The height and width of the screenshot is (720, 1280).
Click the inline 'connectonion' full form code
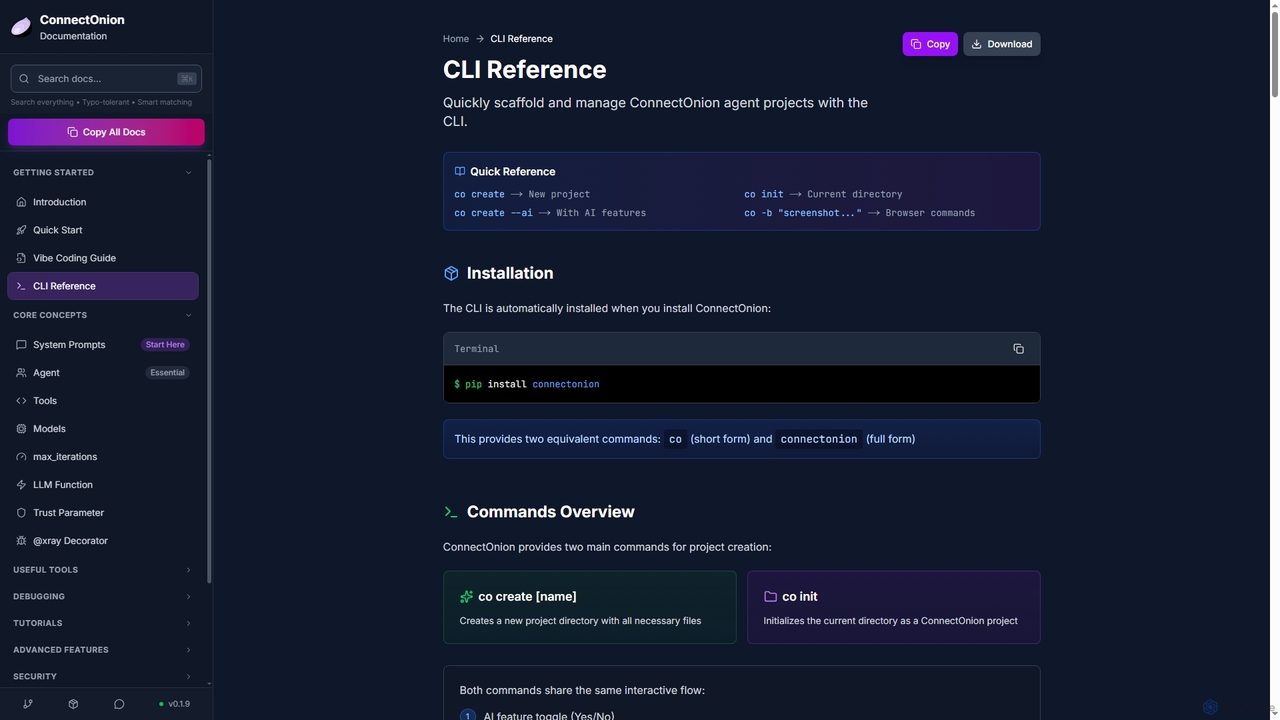click(819, 439)
